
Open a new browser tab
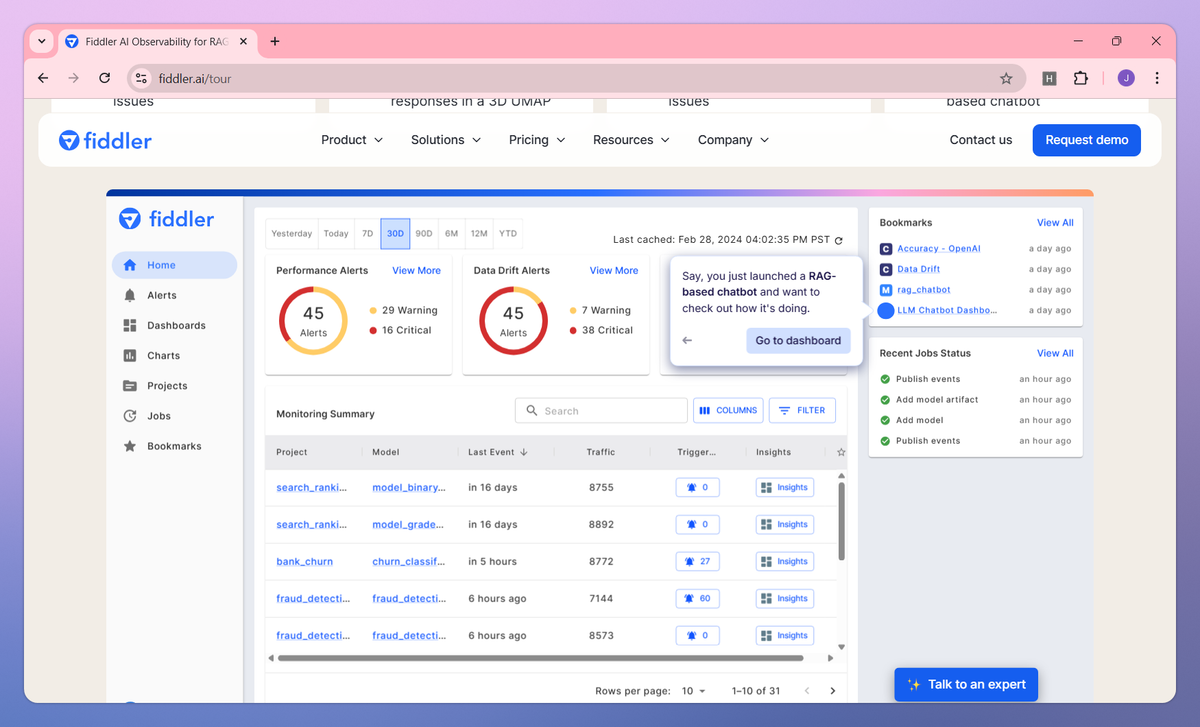tap(275, 41)
